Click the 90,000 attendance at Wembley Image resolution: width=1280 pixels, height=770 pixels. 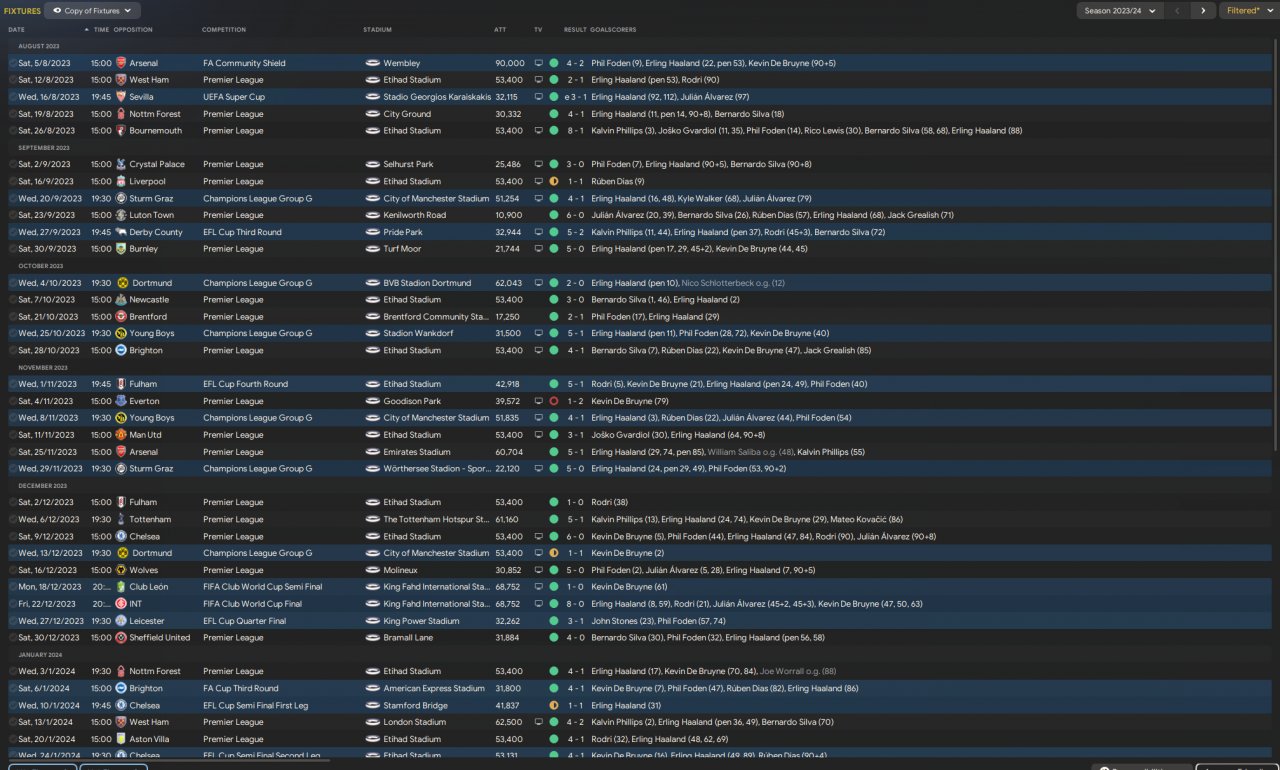(x=509, y=63)
